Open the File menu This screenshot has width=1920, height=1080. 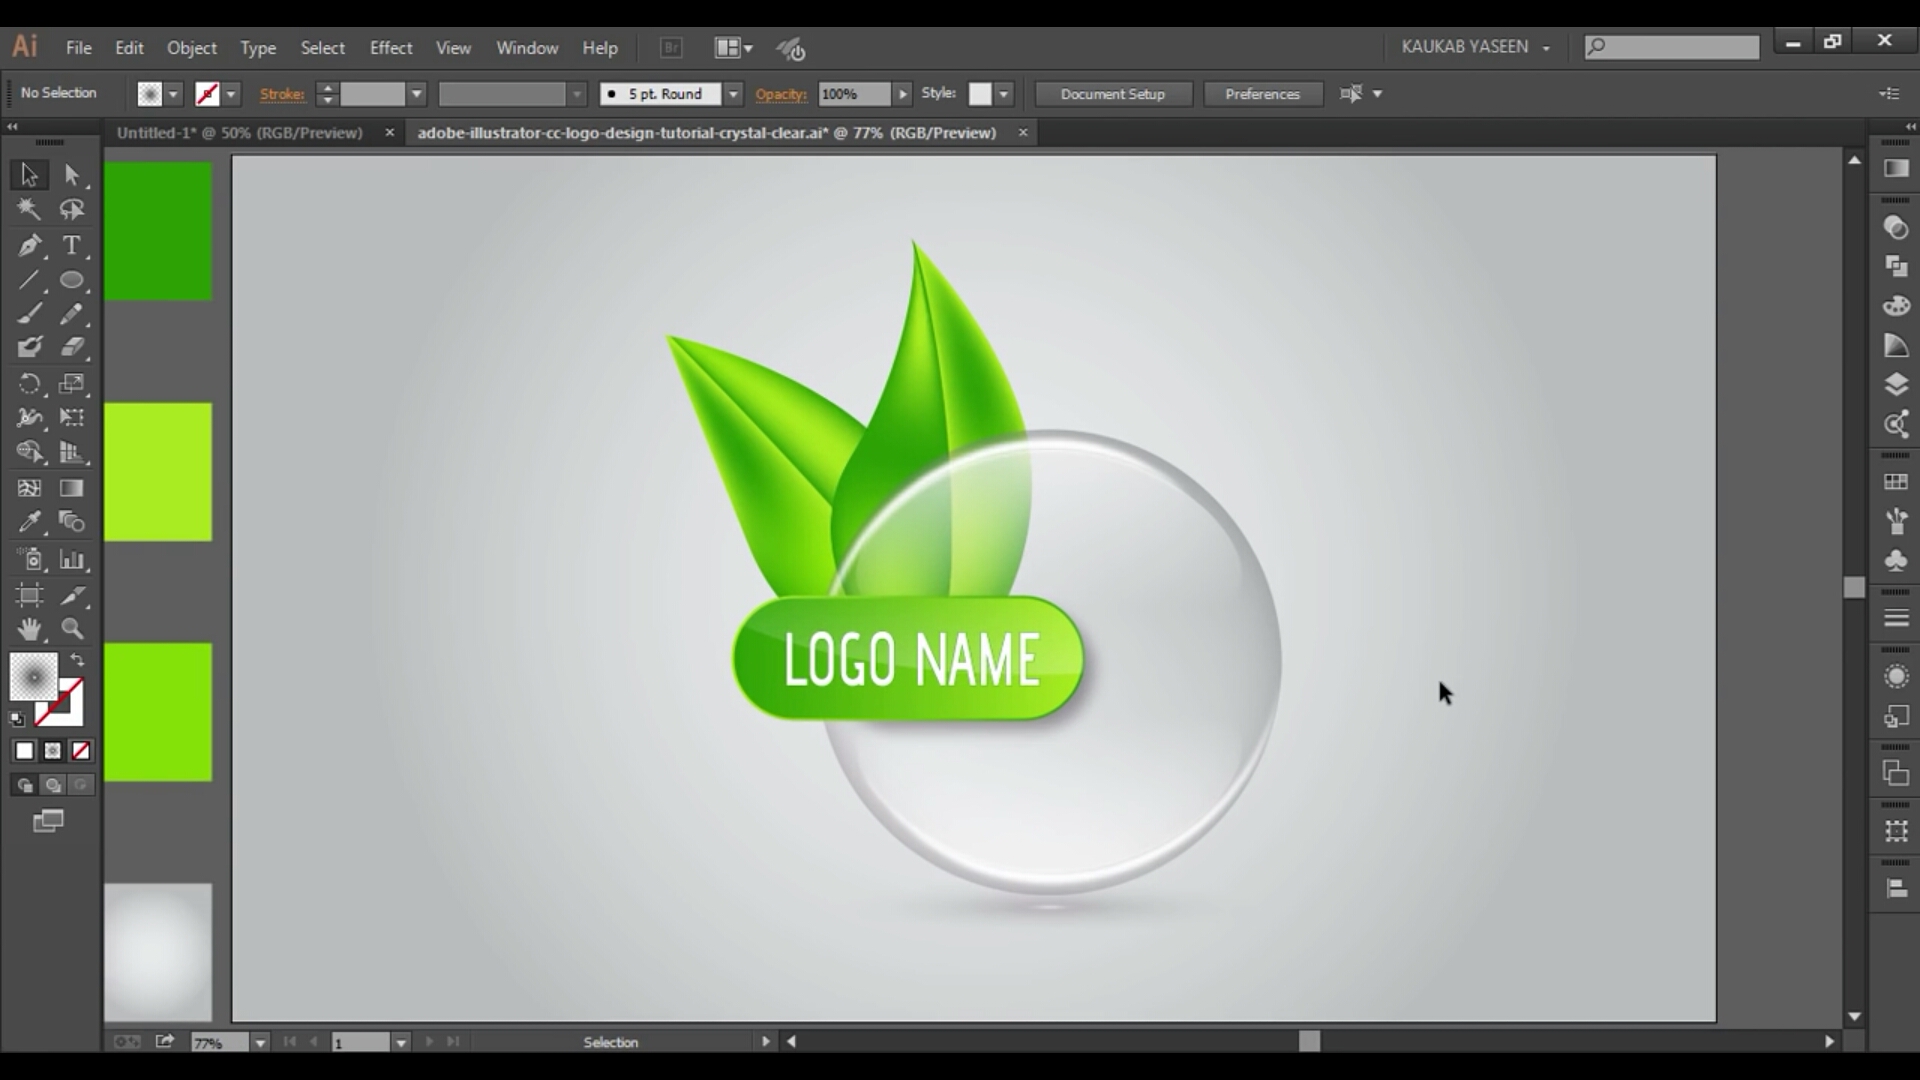coord(79,48)
